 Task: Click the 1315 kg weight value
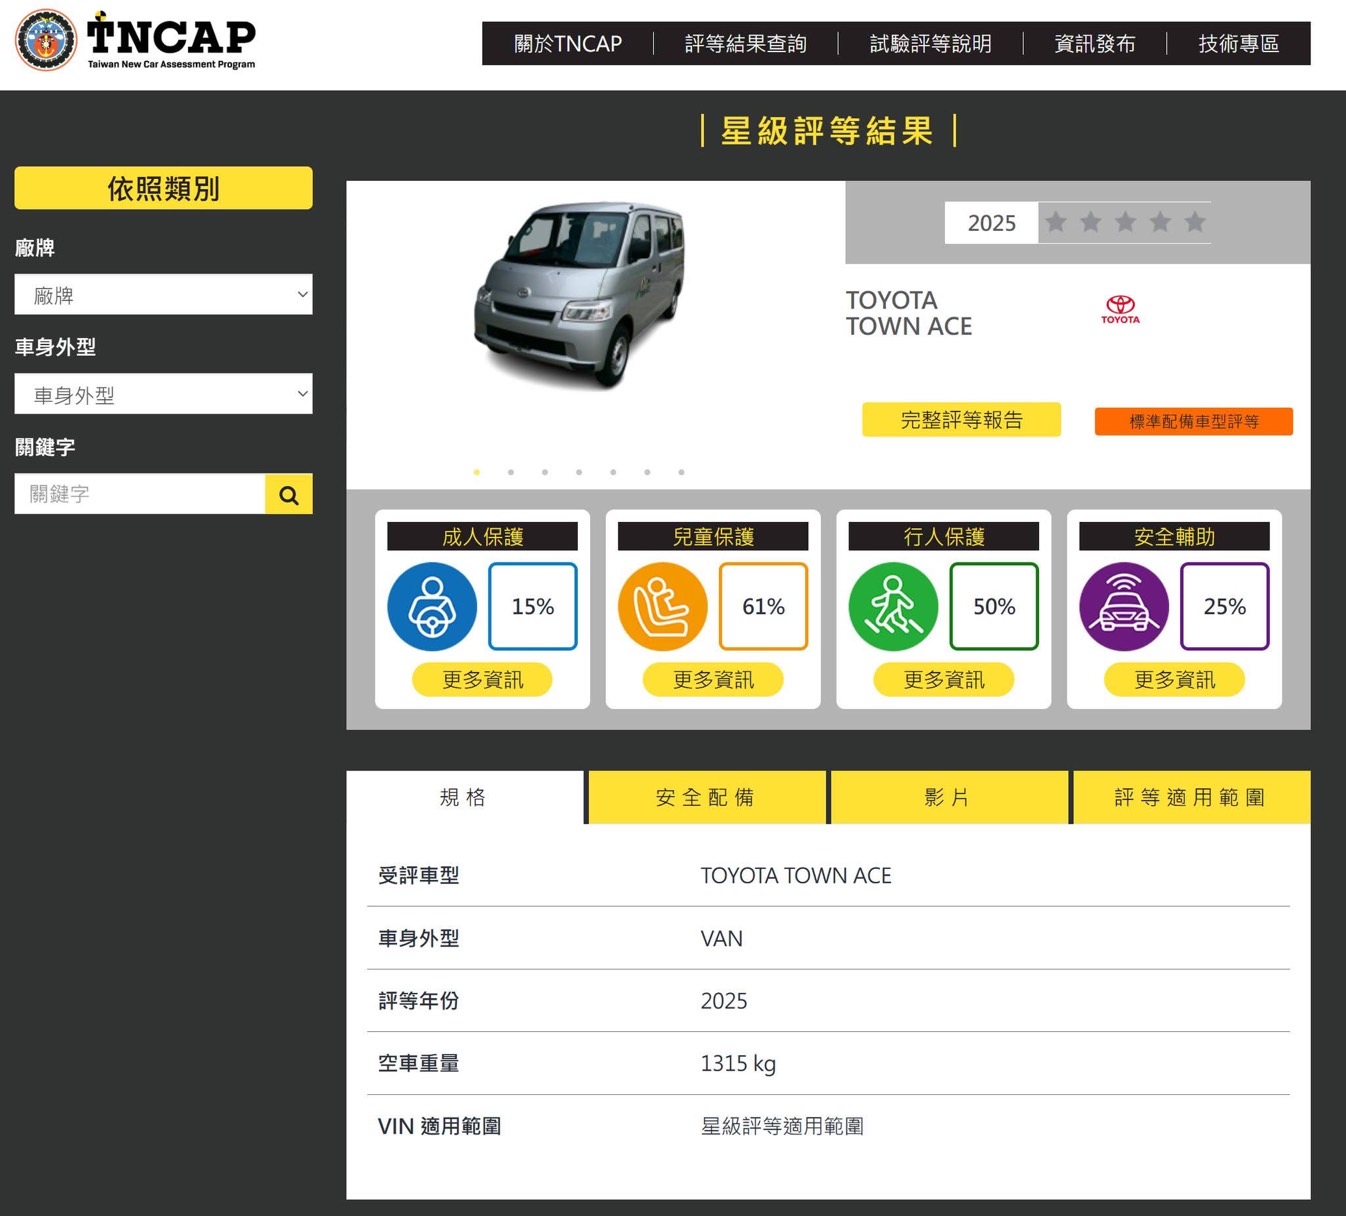coord(738,1063)
